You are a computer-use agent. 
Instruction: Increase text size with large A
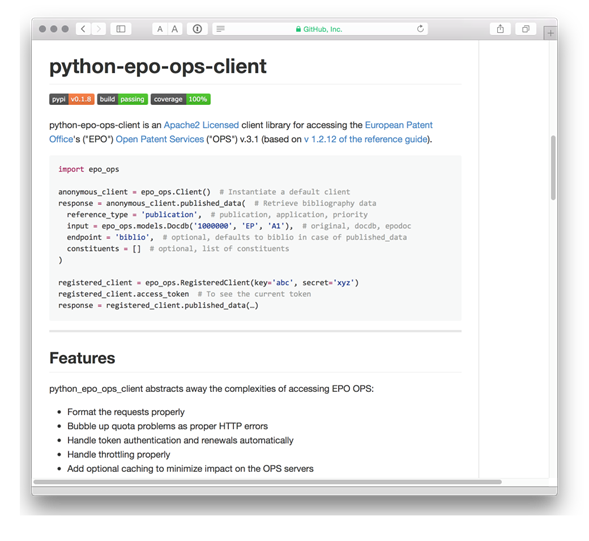point(175,29)
